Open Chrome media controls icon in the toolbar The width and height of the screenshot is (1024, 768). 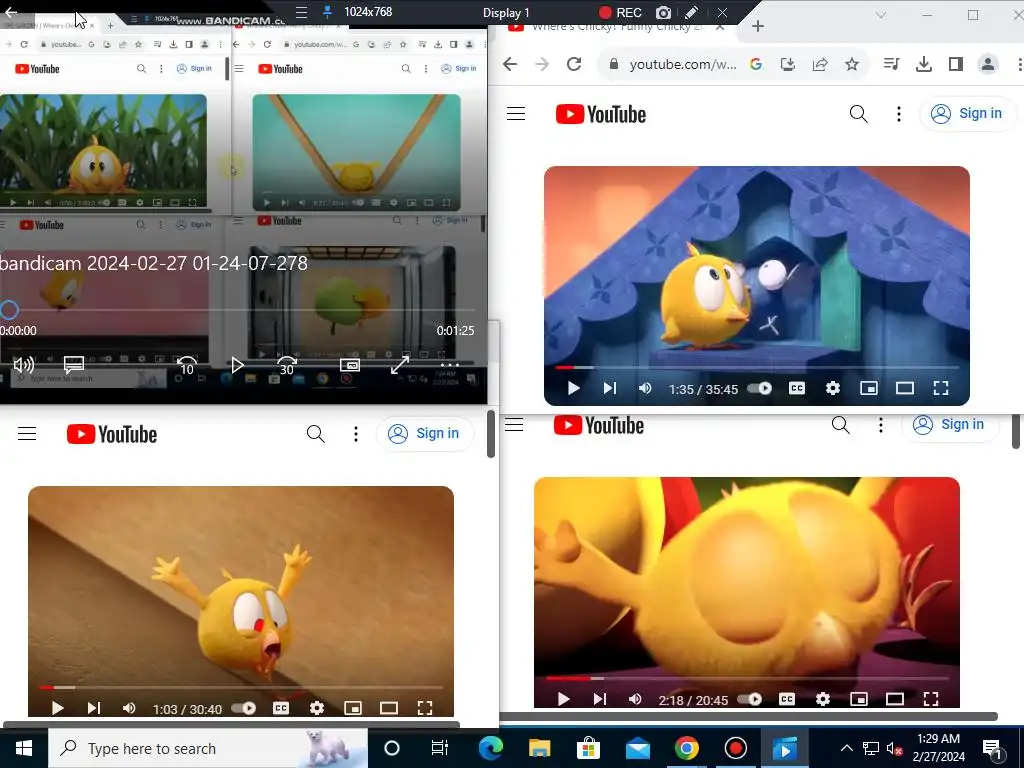(x=891, y=64)
